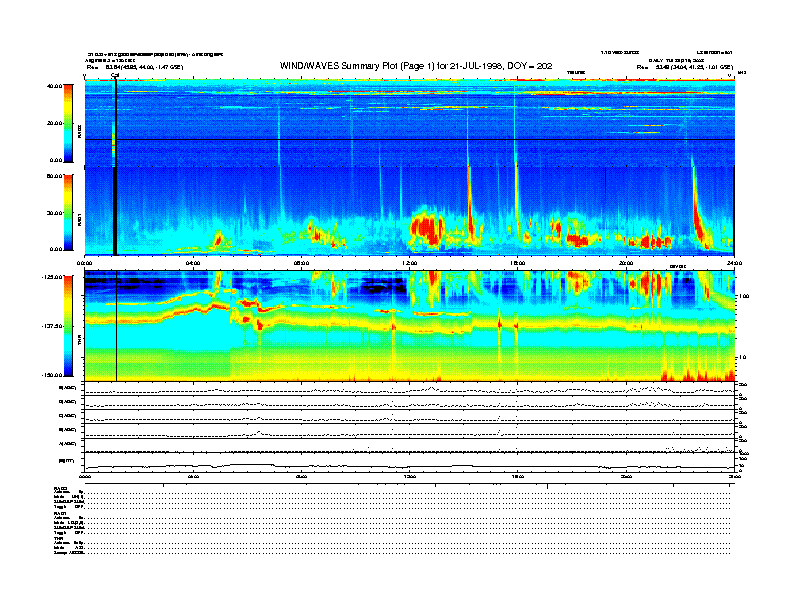
Task: Select the -125.00 label on TNR scale
Action: [52, 277]
